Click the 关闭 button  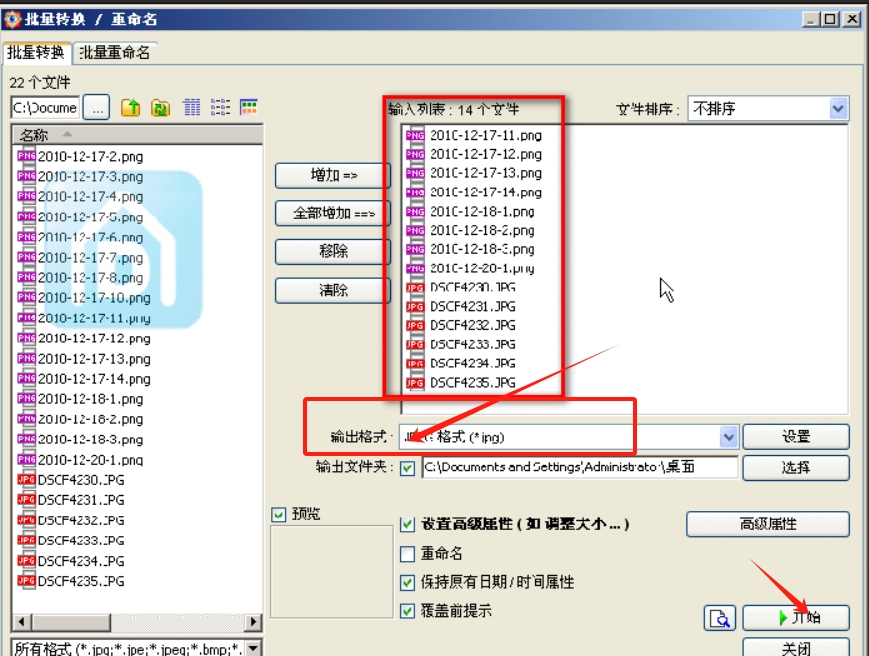pyautogui.click(x=796, y=648)
